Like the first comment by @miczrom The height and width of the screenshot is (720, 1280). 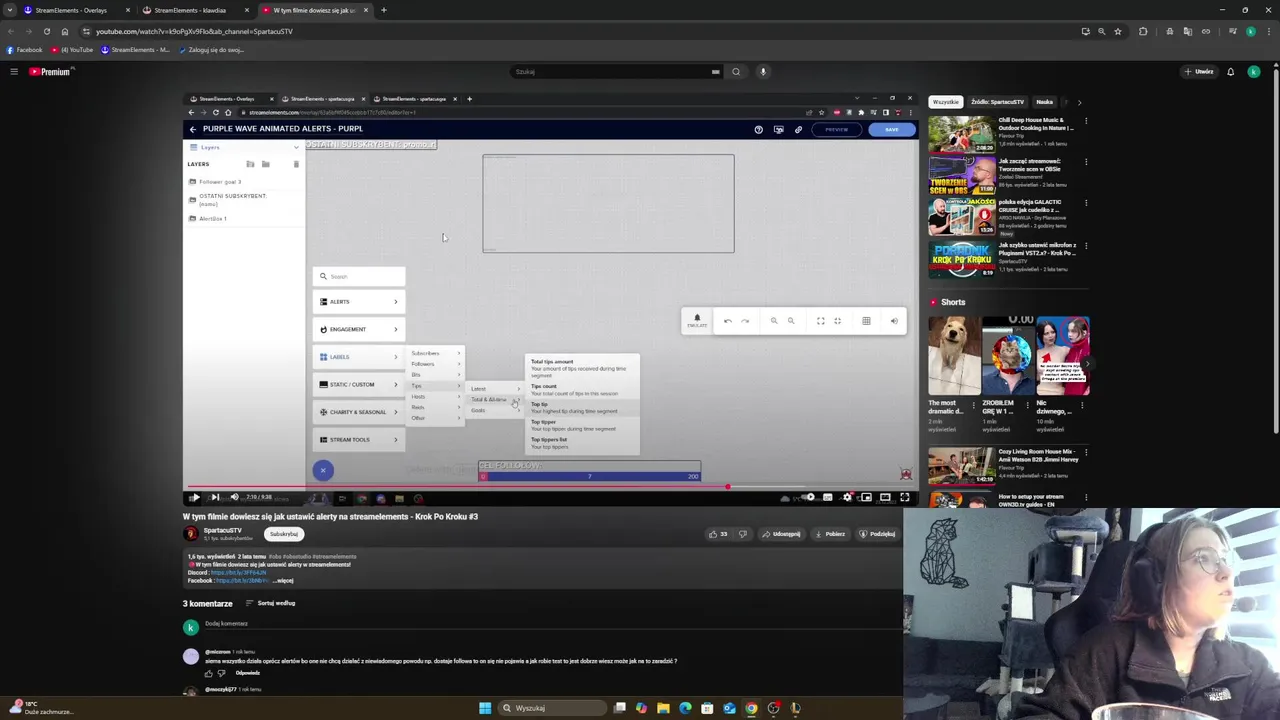[209, 673]
